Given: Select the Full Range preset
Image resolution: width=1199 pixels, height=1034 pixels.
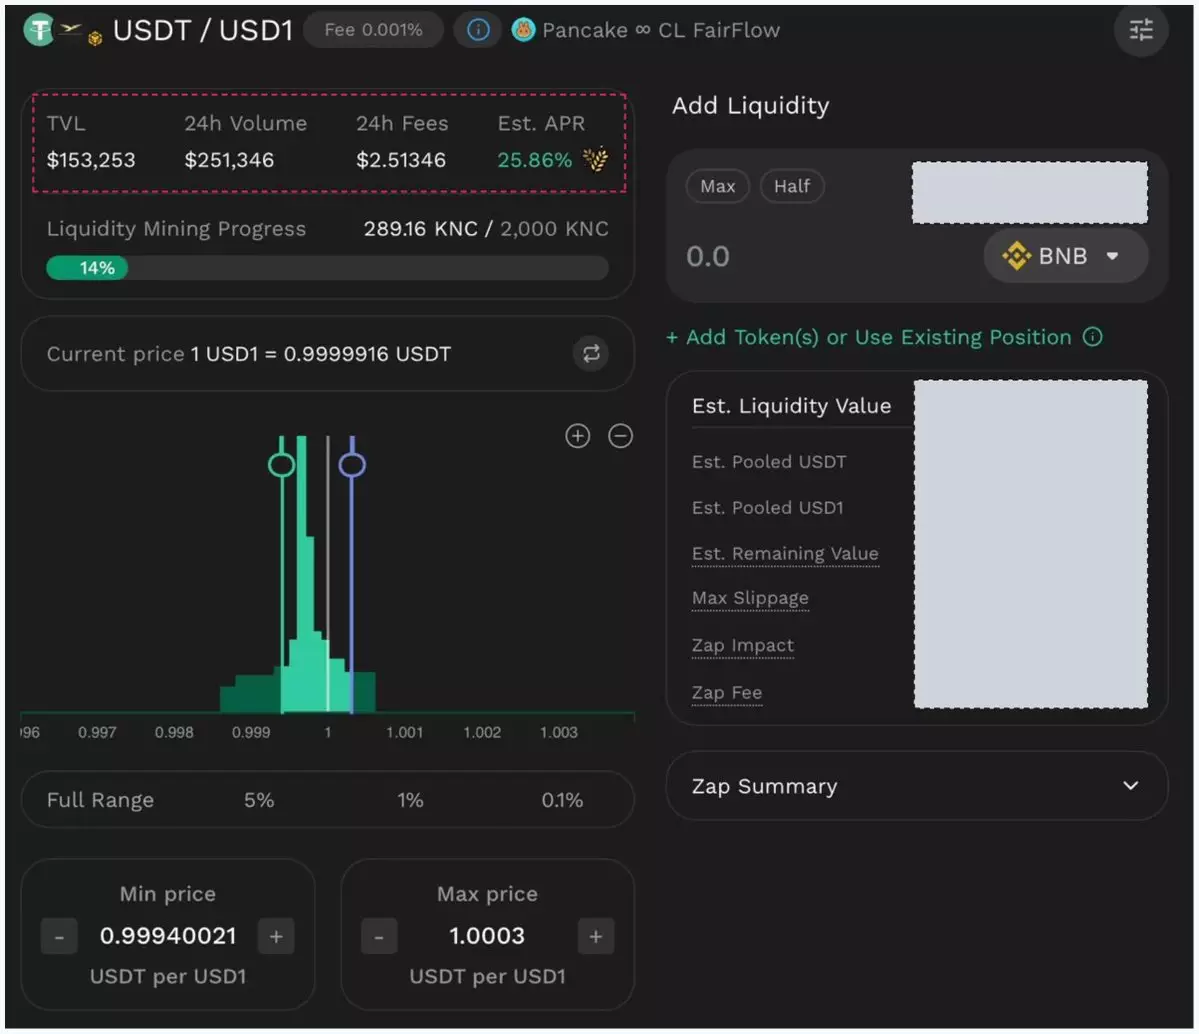Looking at the screenshot, I should click(100, 800).
